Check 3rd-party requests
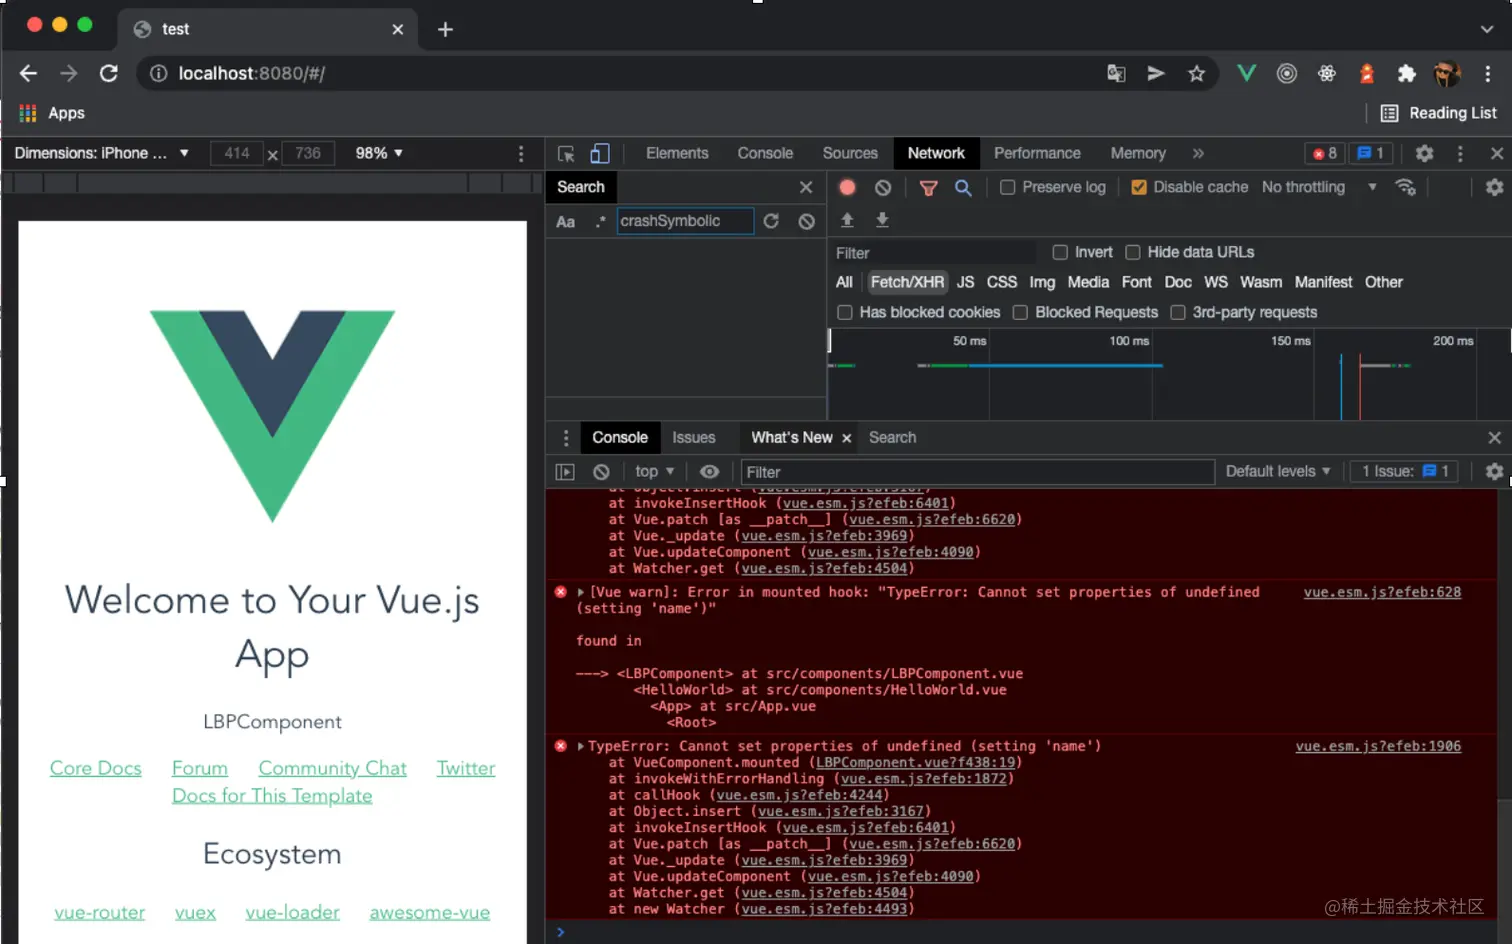 (x=1178, y=312)
